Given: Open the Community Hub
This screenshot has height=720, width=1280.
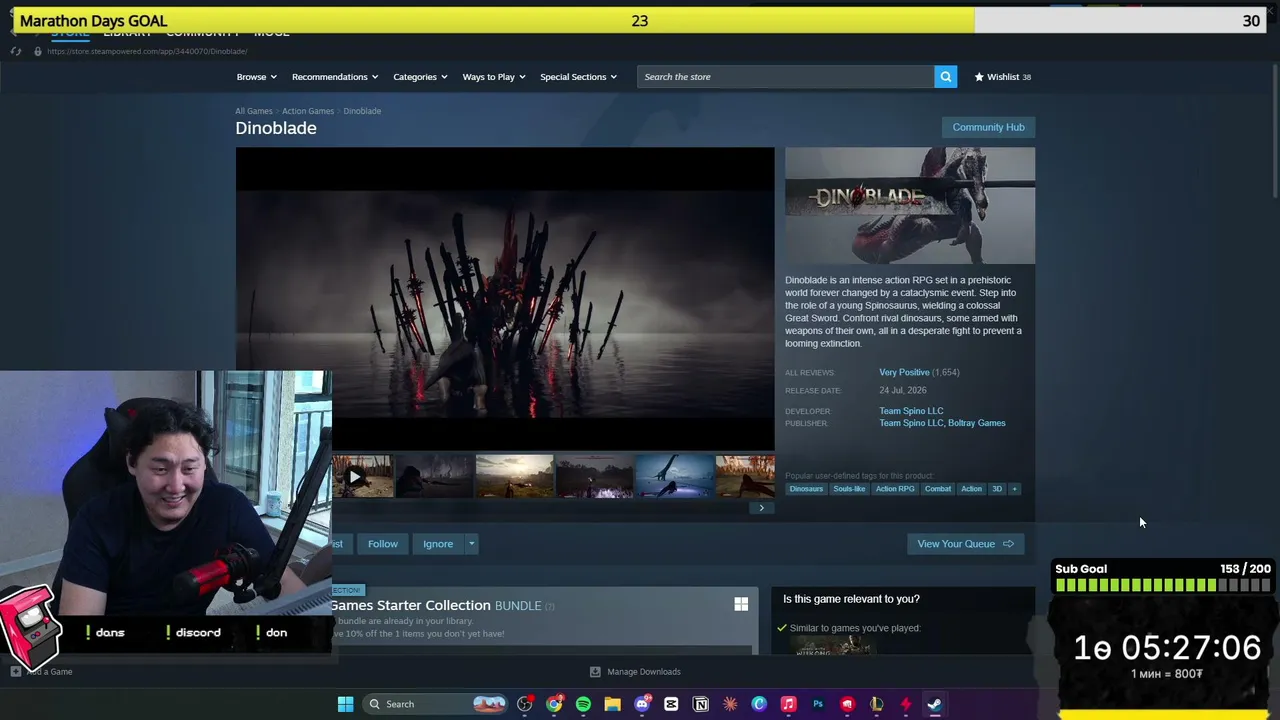Looking at the screenshot, I should pyautogui.click(x=988, y=127).
